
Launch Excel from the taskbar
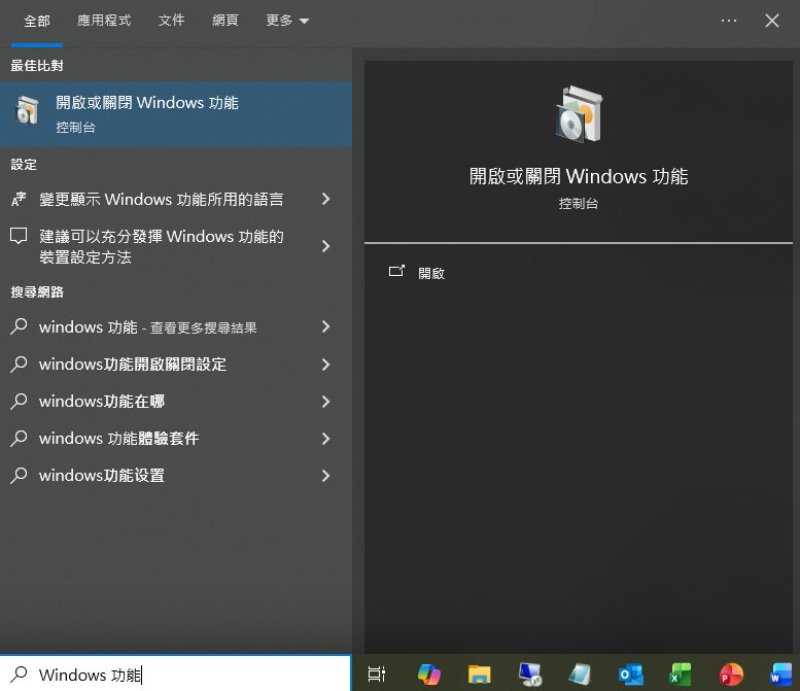pyautogui.click(x=680, y=673)
